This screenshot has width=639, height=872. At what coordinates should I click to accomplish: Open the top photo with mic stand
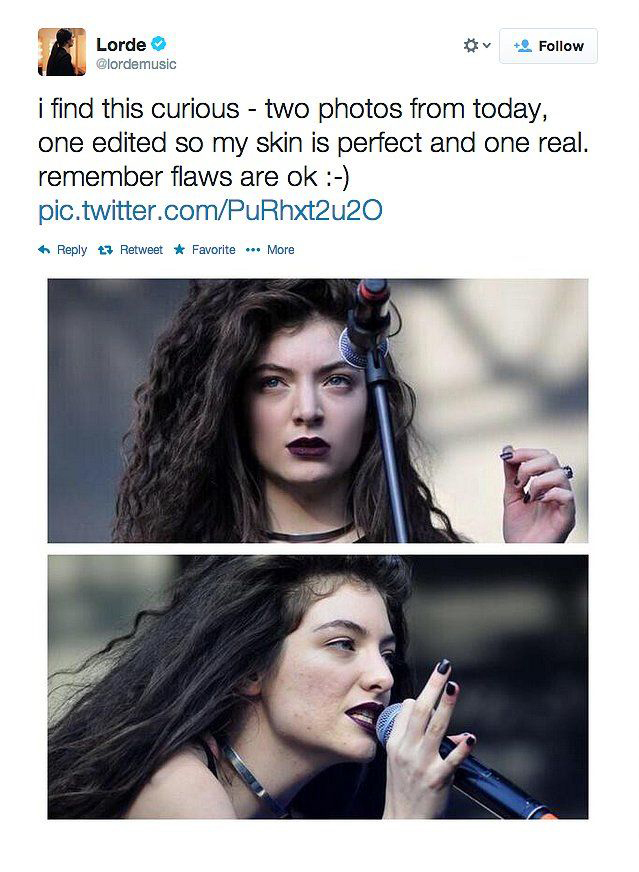coord(318,410)
